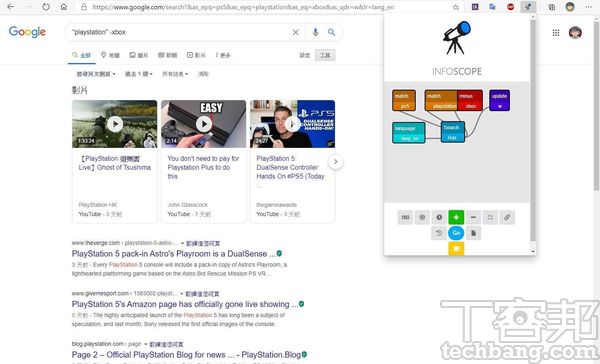
Task: Click the Tools button under search box
Action: tap(325, 55)
